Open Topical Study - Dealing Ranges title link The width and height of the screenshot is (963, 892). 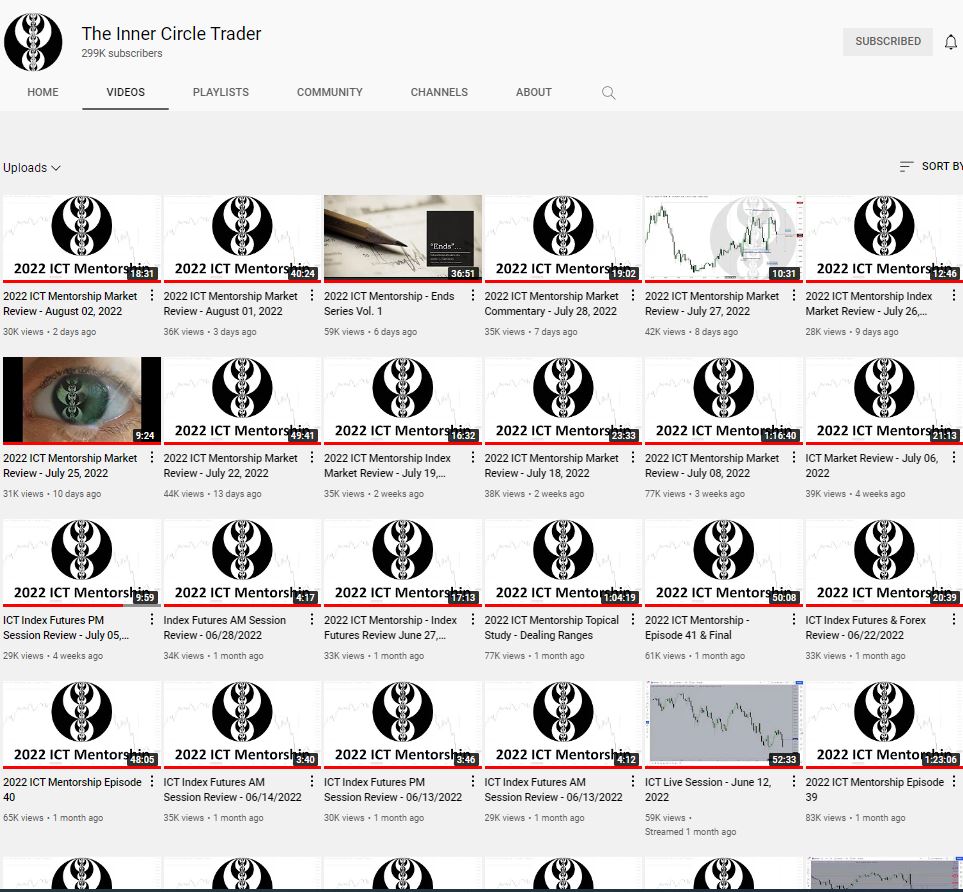[551, 627]
